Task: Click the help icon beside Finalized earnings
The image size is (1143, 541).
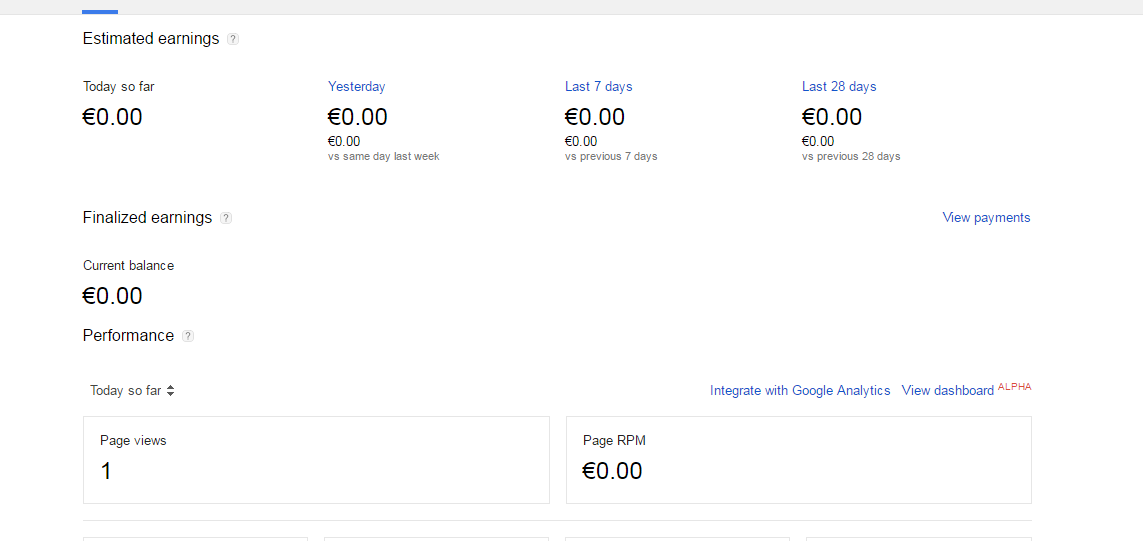Action: click(226, 218)
